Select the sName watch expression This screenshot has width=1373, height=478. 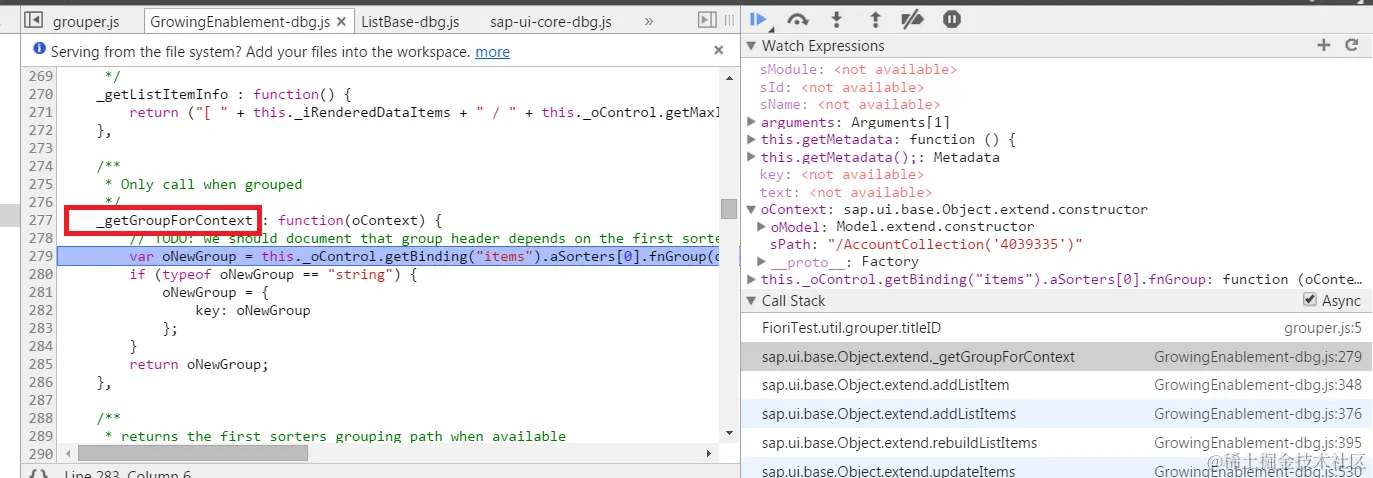click(850, 104)
